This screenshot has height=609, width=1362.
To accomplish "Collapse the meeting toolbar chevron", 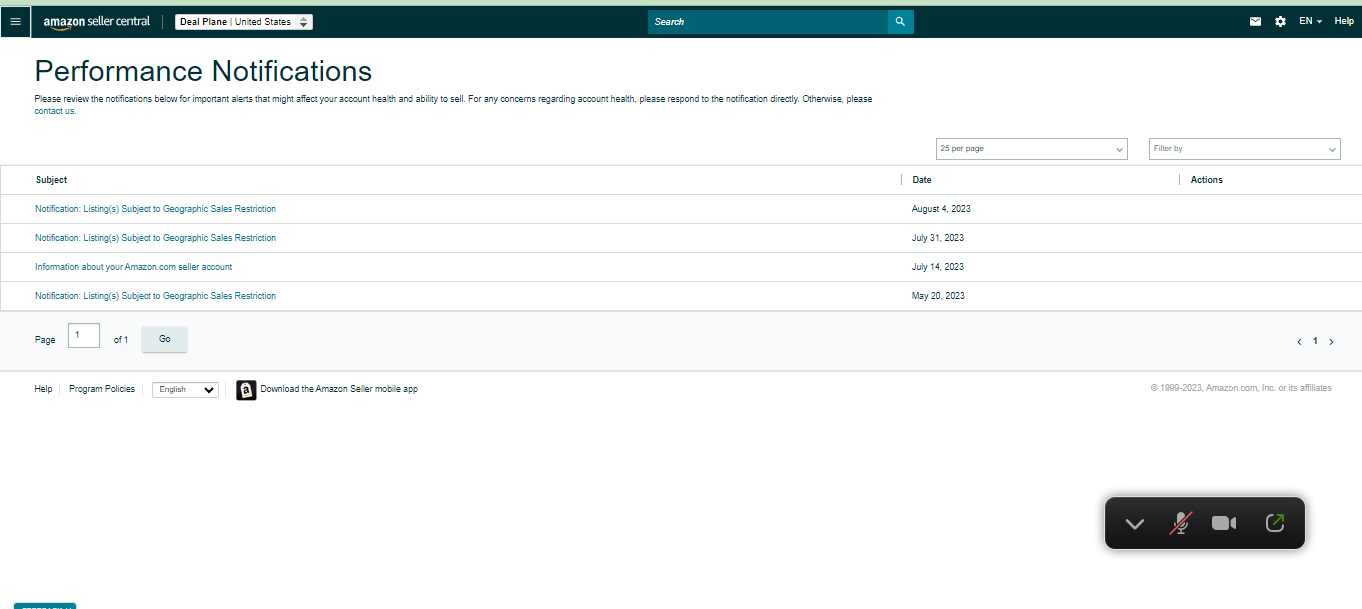I will 1134,523.
